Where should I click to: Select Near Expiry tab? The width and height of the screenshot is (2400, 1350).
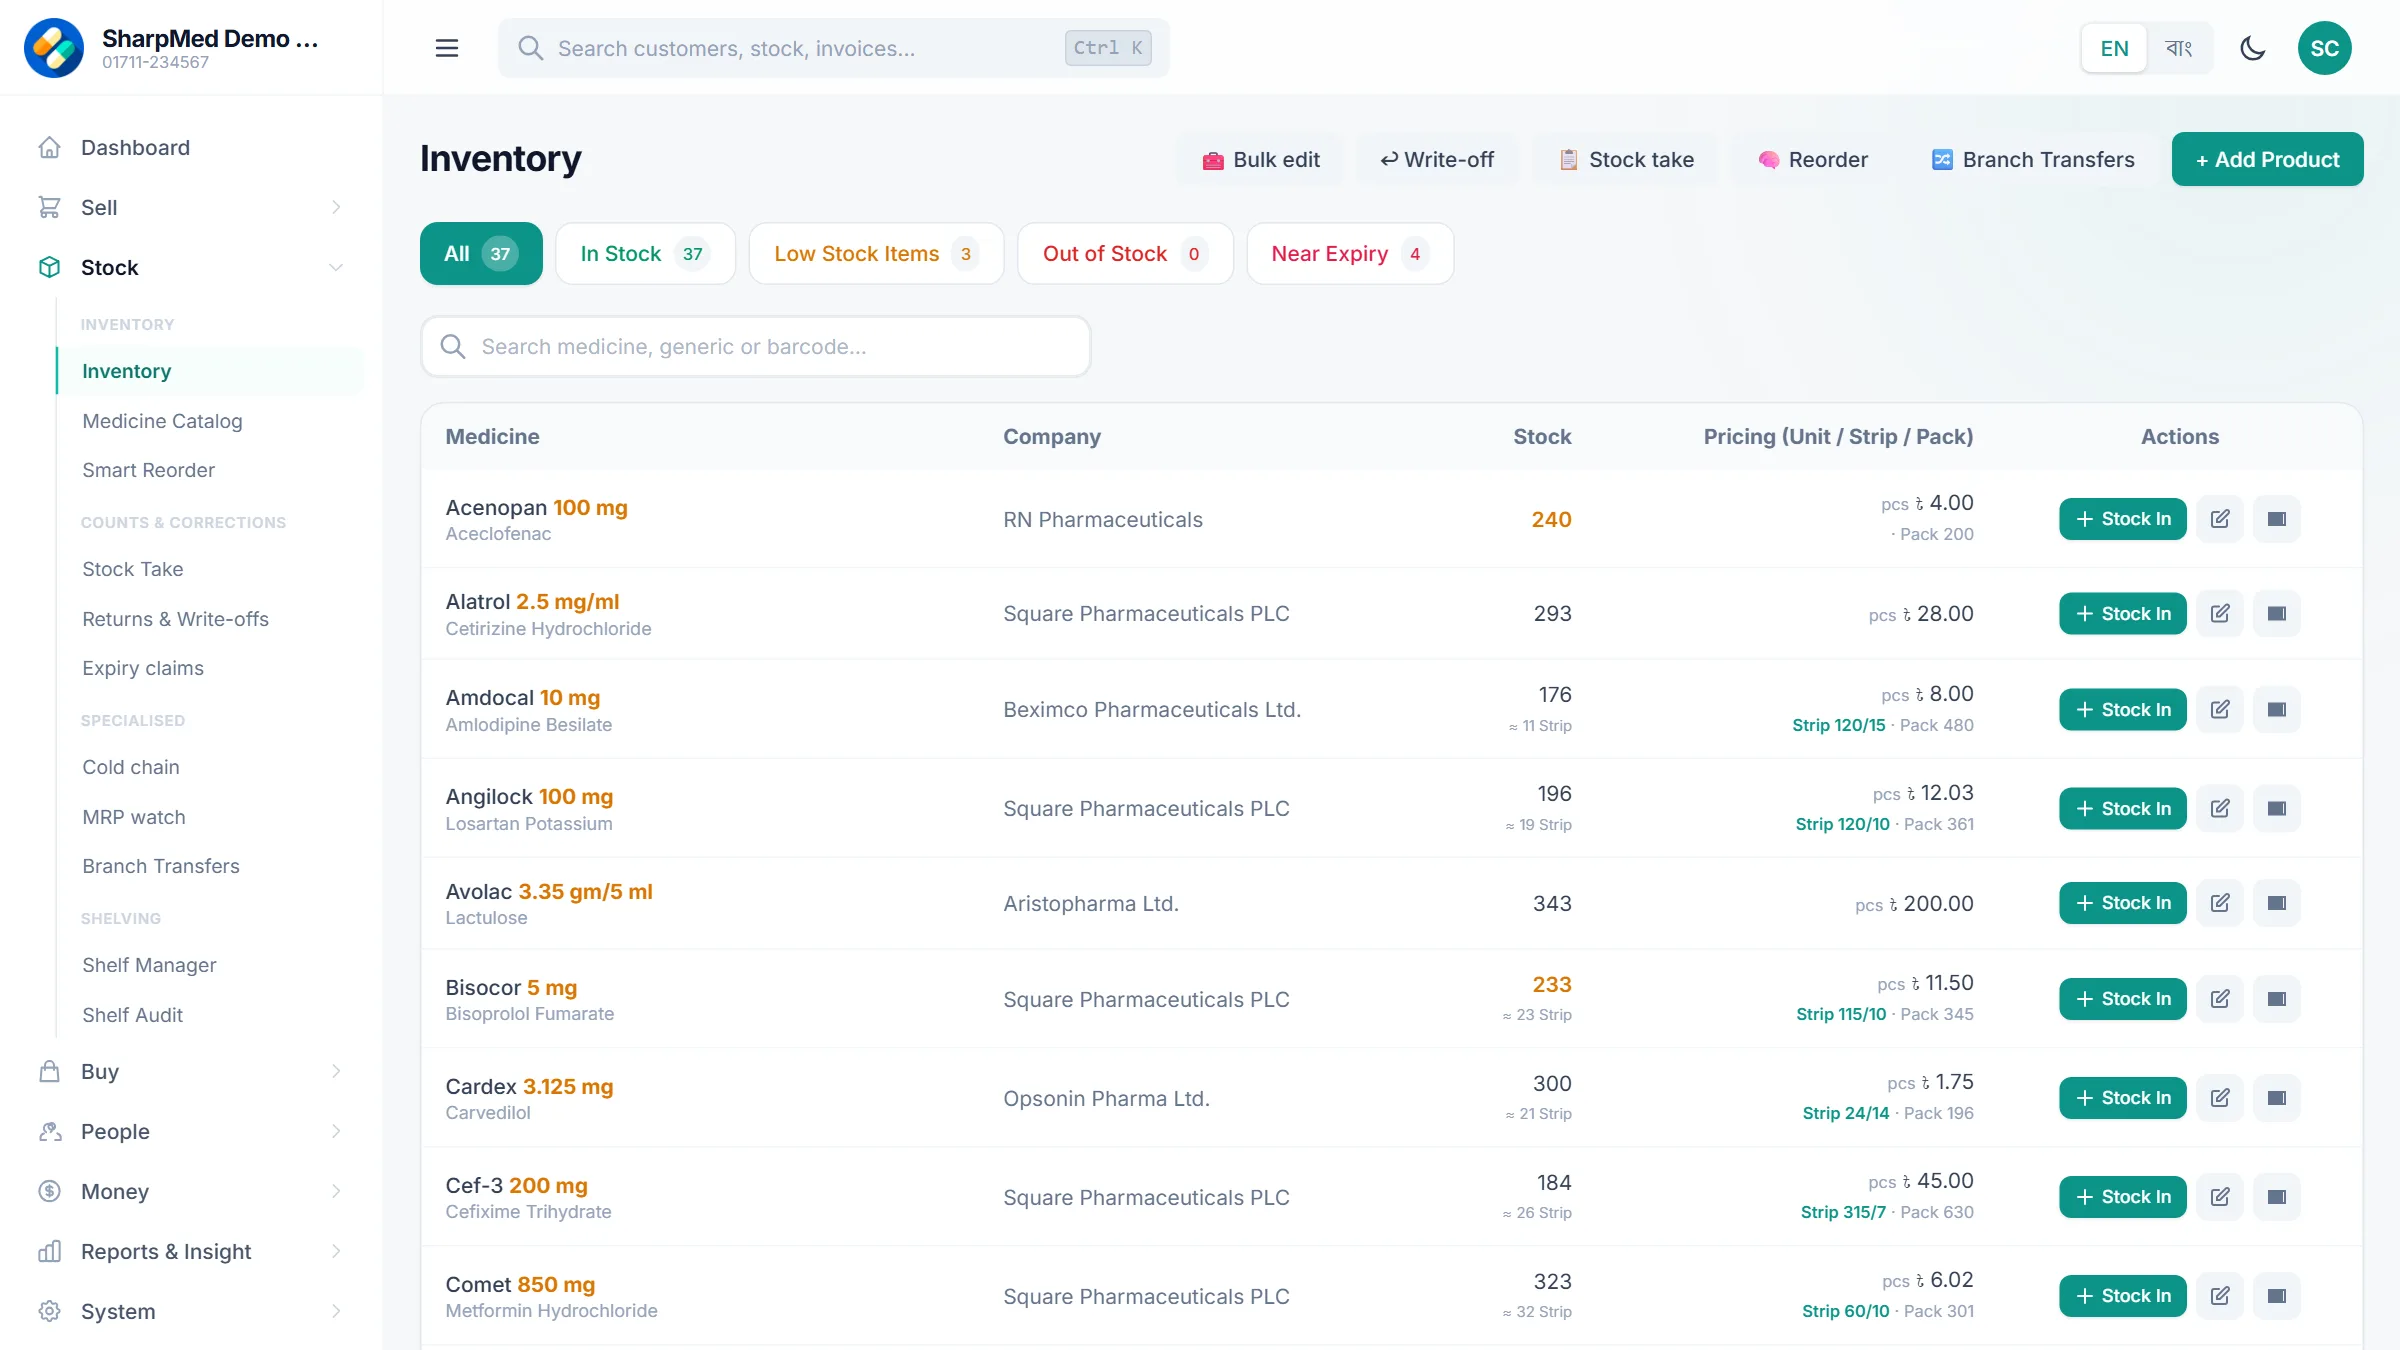point(1350,254)
